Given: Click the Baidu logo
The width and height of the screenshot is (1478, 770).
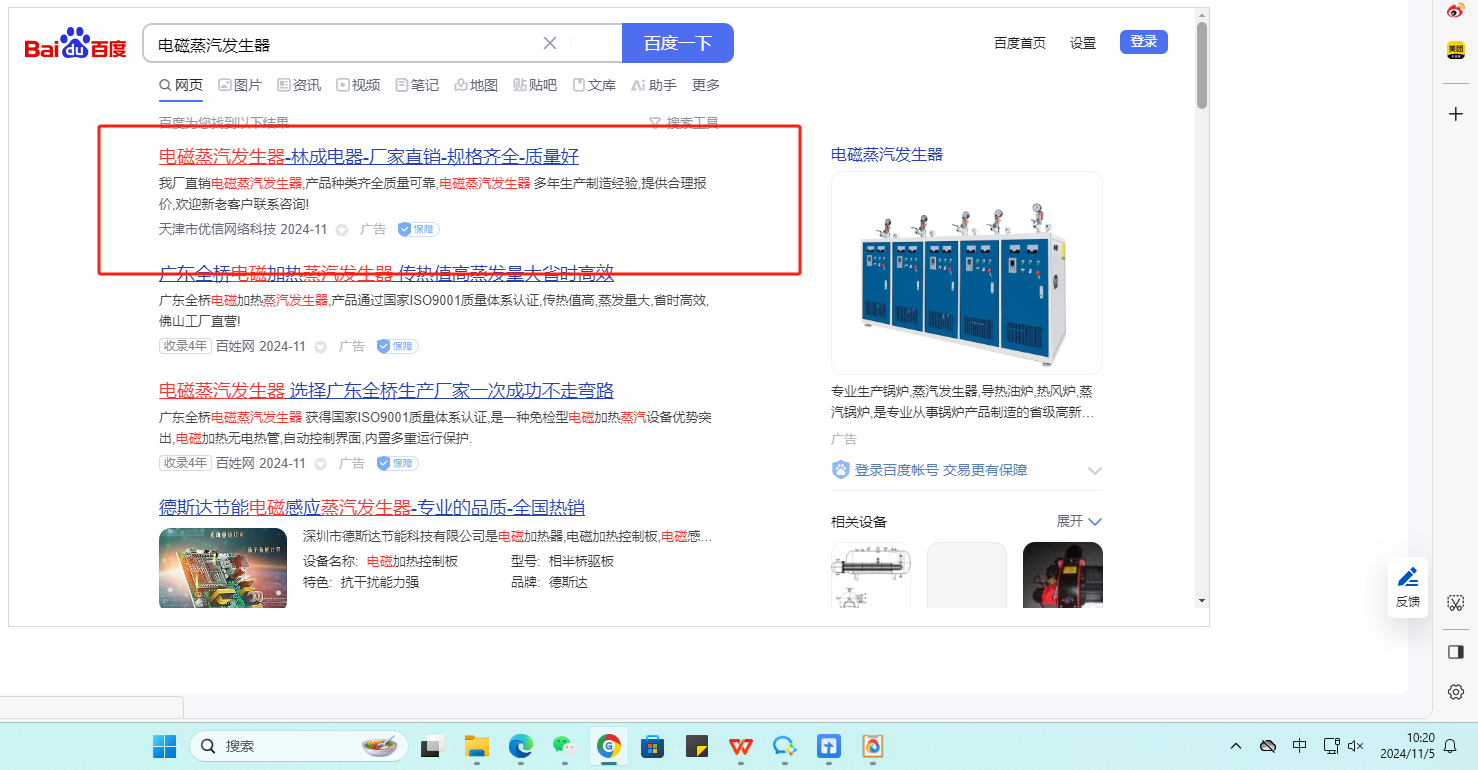Looking at the screenshot, I should (x=76, y=44).
